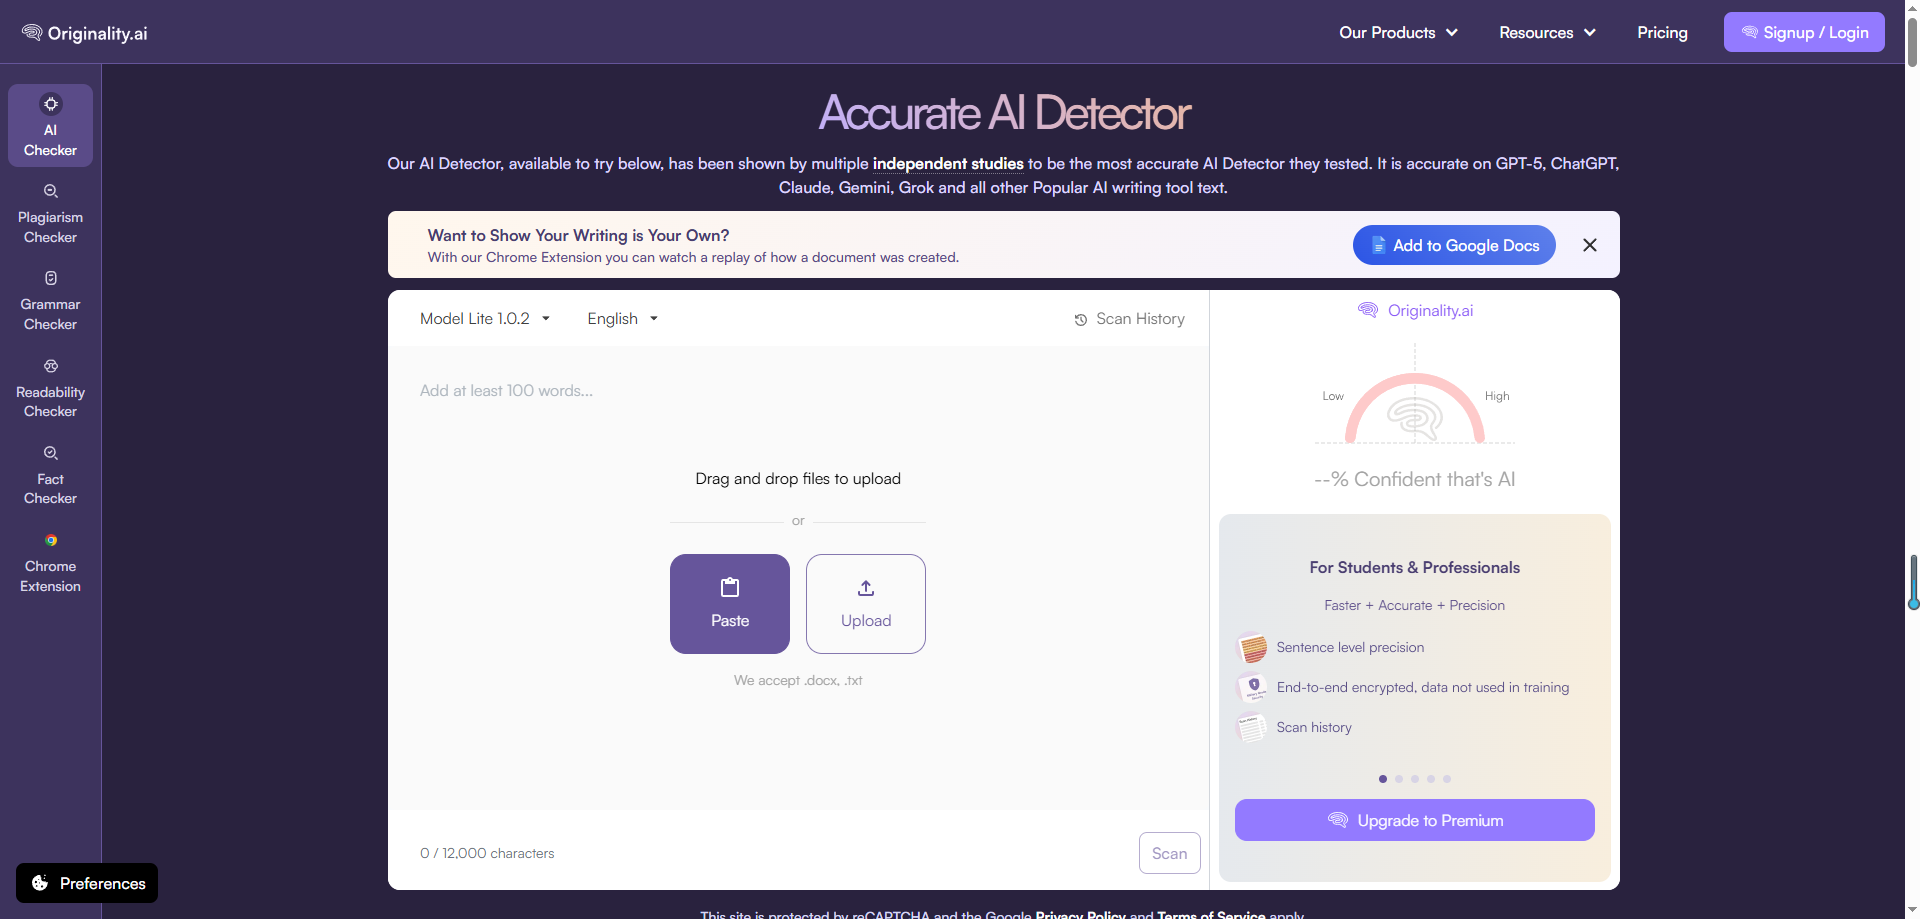Image resolution: width=1920 pixels, height=919 pixels.
Task: Click 'Drag and drop files to upload' text
Action: (x=798, y=479)
